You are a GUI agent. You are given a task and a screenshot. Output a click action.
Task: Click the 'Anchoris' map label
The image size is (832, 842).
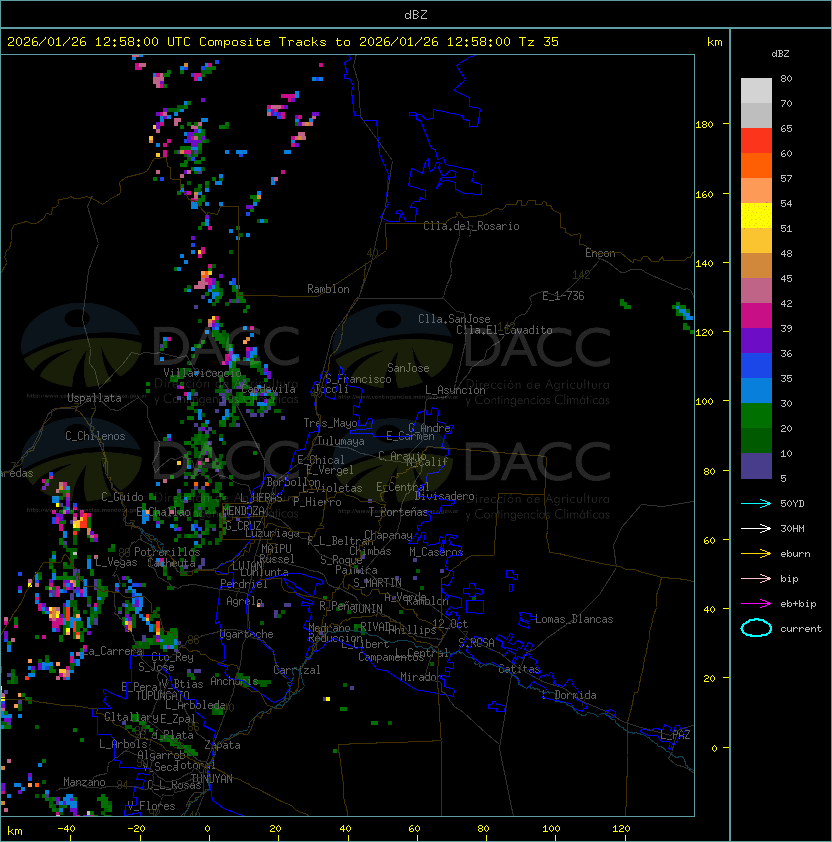click(234, 681)
